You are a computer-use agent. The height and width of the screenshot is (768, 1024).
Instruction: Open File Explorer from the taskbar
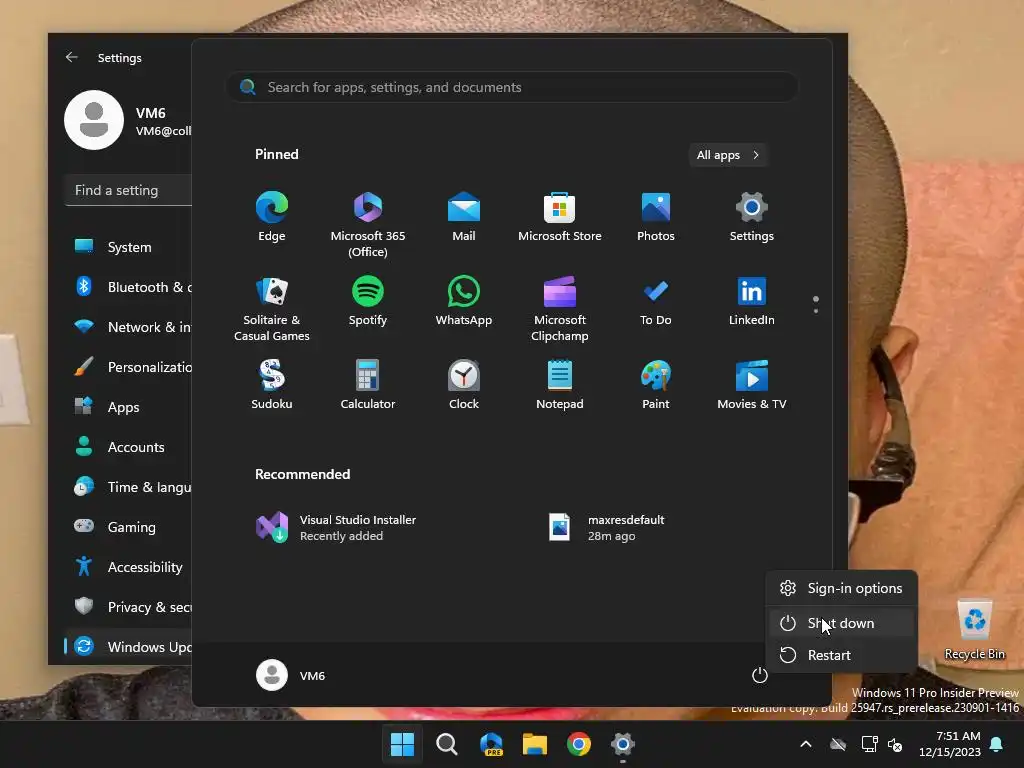[535, 744]
